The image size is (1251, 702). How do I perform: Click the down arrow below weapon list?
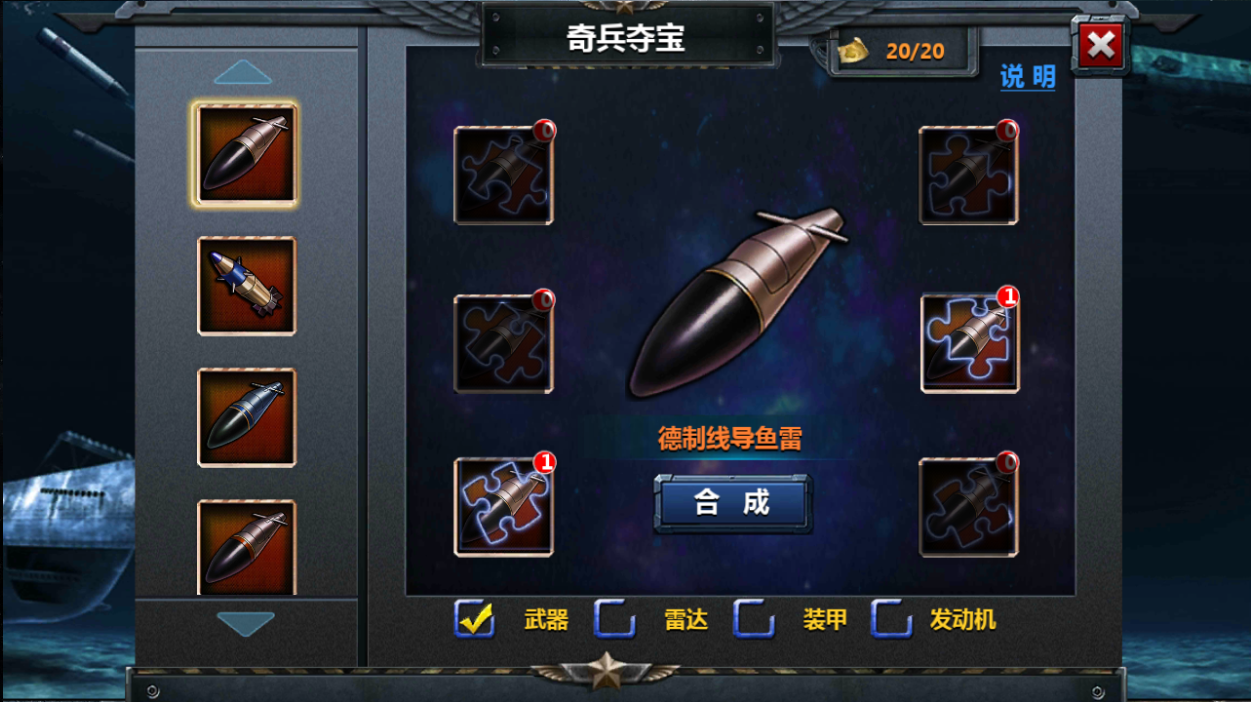246,625
